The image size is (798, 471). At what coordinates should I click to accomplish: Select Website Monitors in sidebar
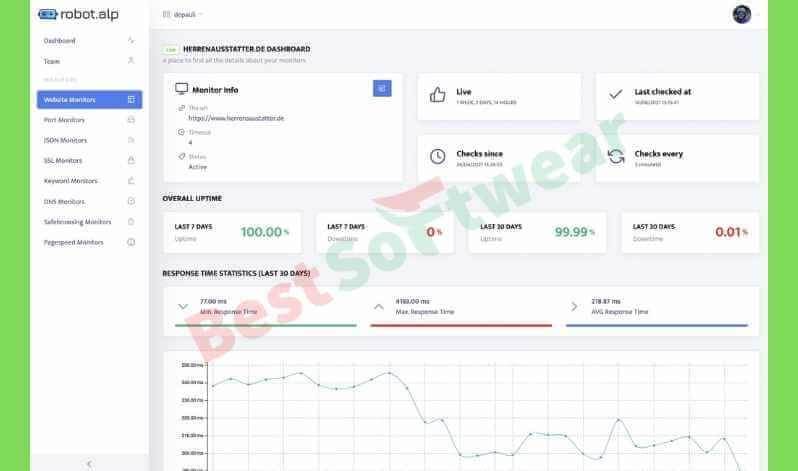[x=89, y=99]
